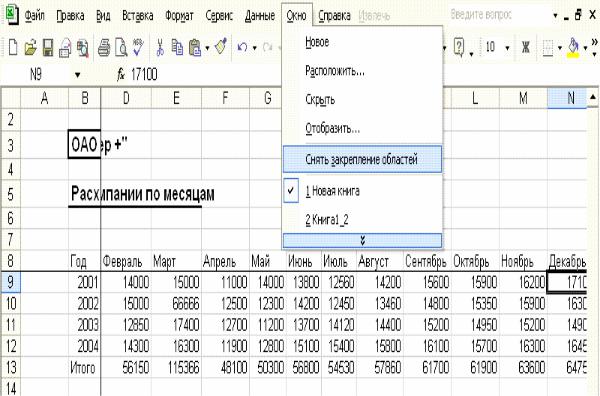Click the Help question mark toolbar icon
Viewport: 600px width, 396px height.
(x=459, y=47)
